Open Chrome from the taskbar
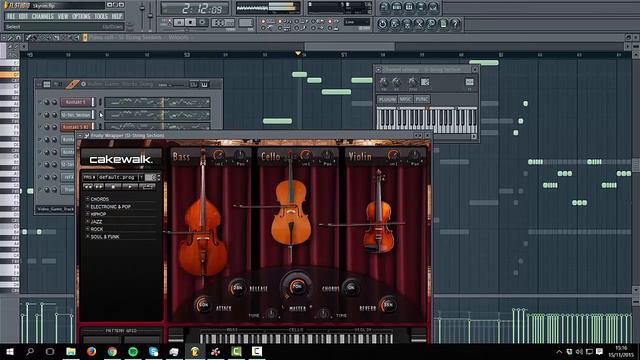The height and width of the screenshot is (360, 640). pos(112,351)
